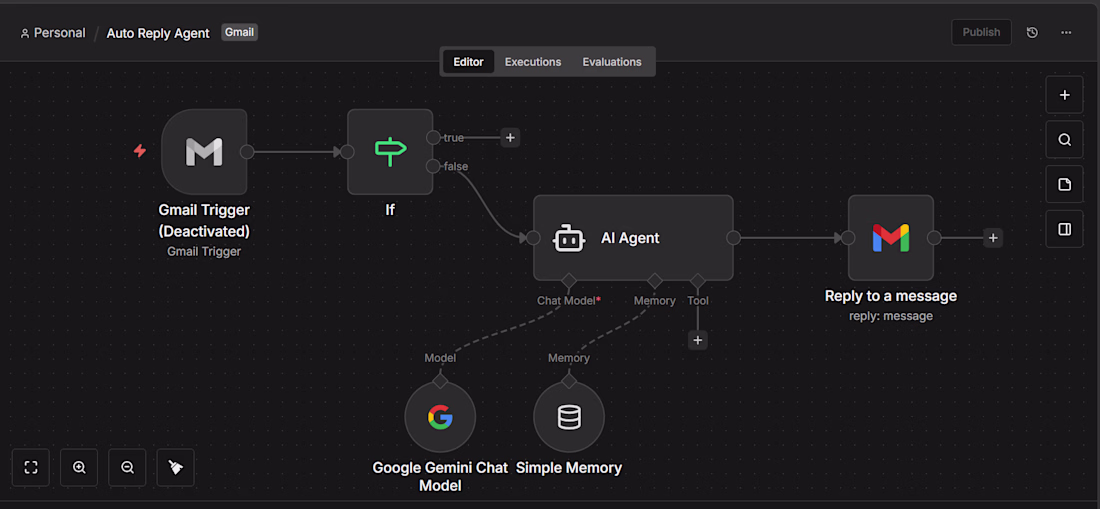This screenshot has width=1100, height=509.
Task: Click the AI Agent Memory diamond connector
Action: click(x=655, y=280)
